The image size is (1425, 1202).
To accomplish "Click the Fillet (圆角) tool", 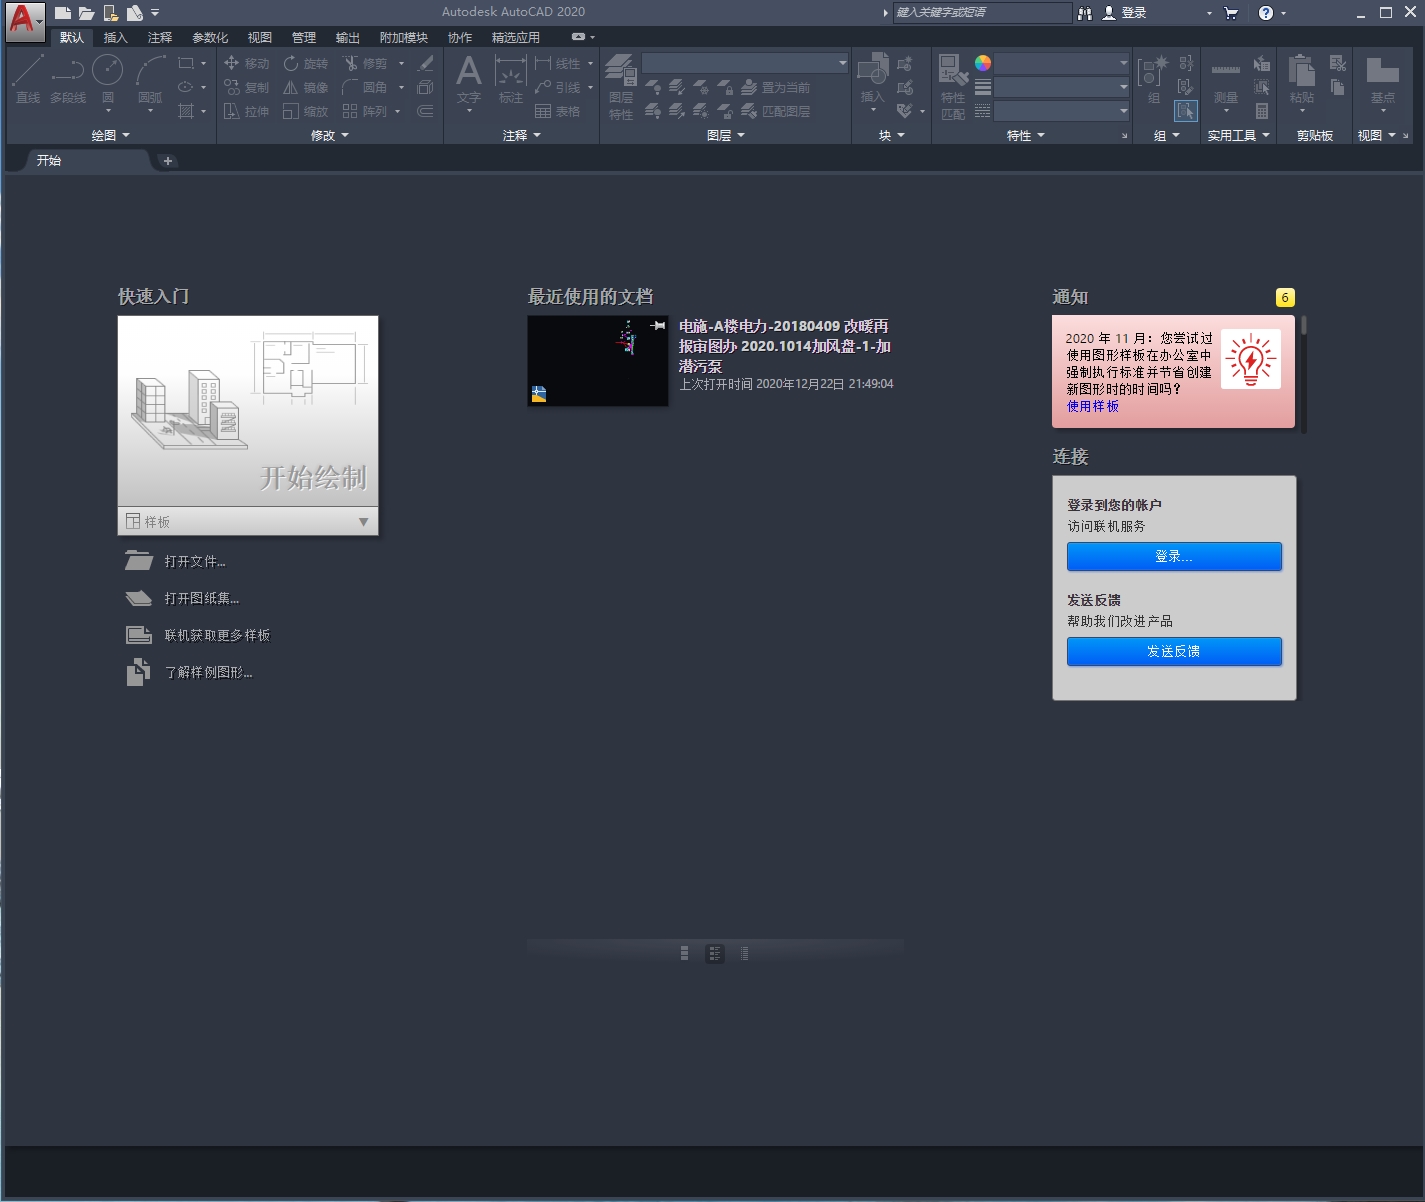I will click(365, 87).
